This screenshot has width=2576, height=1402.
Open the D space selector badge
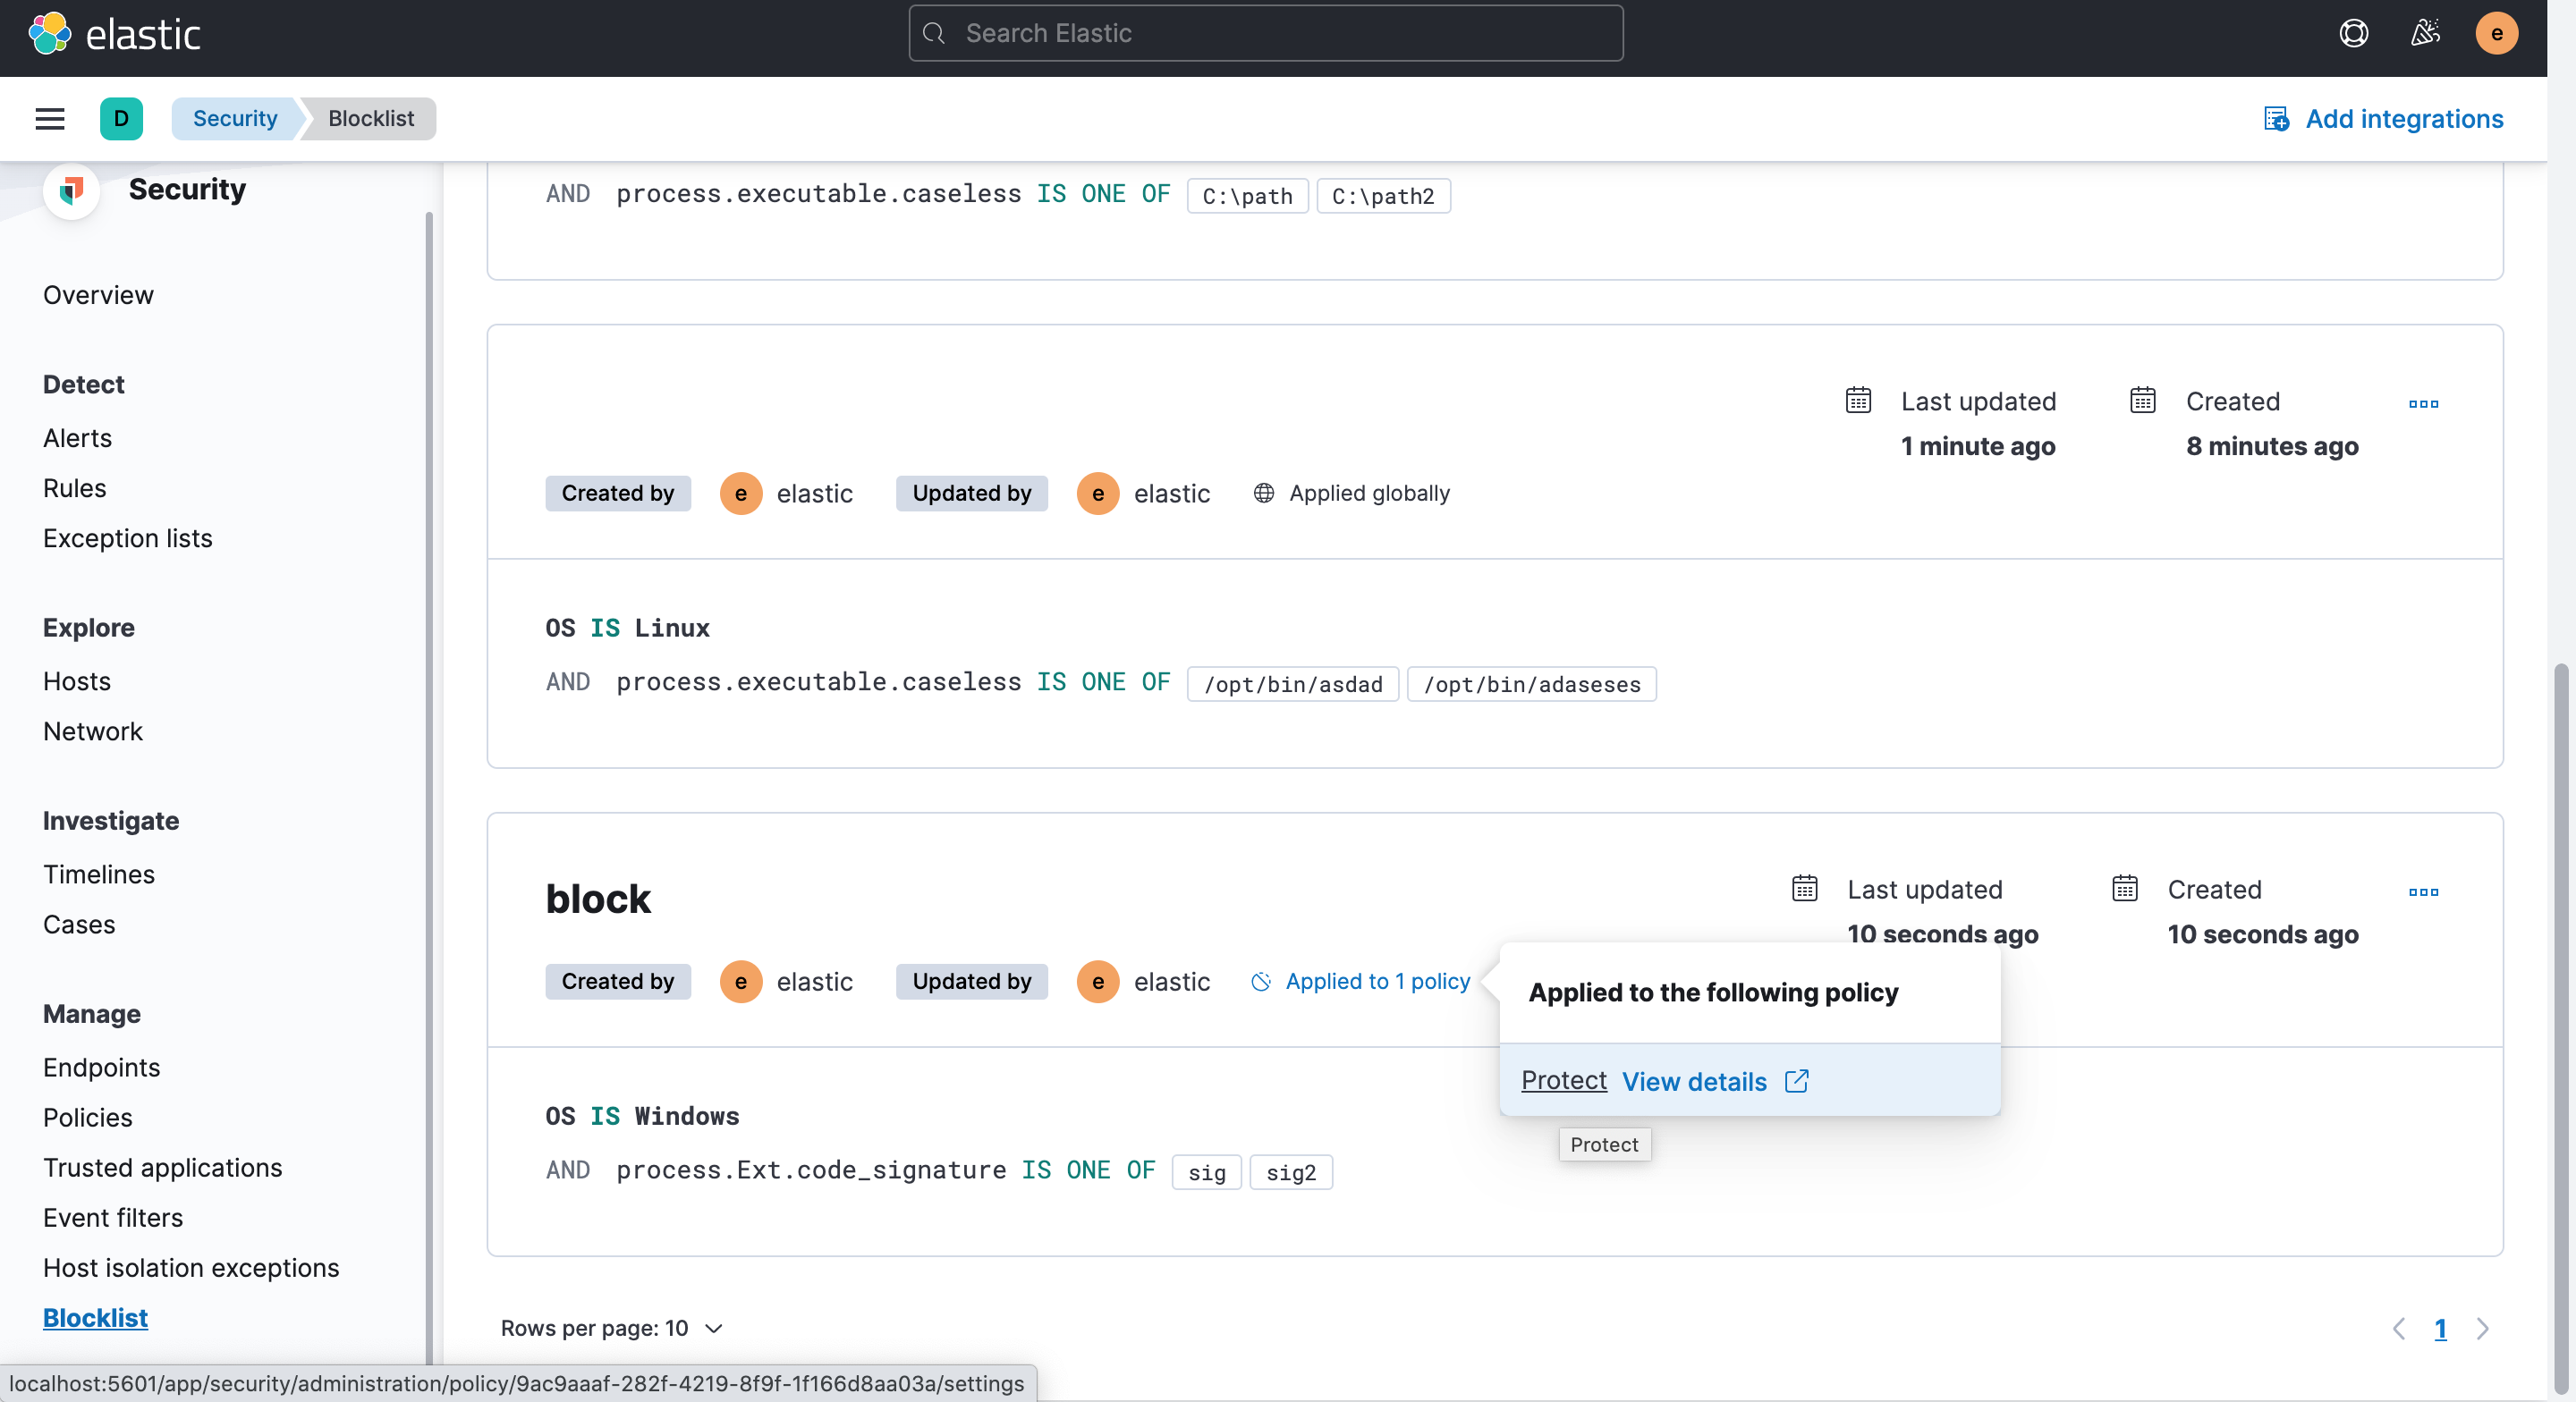coord(121,119)
